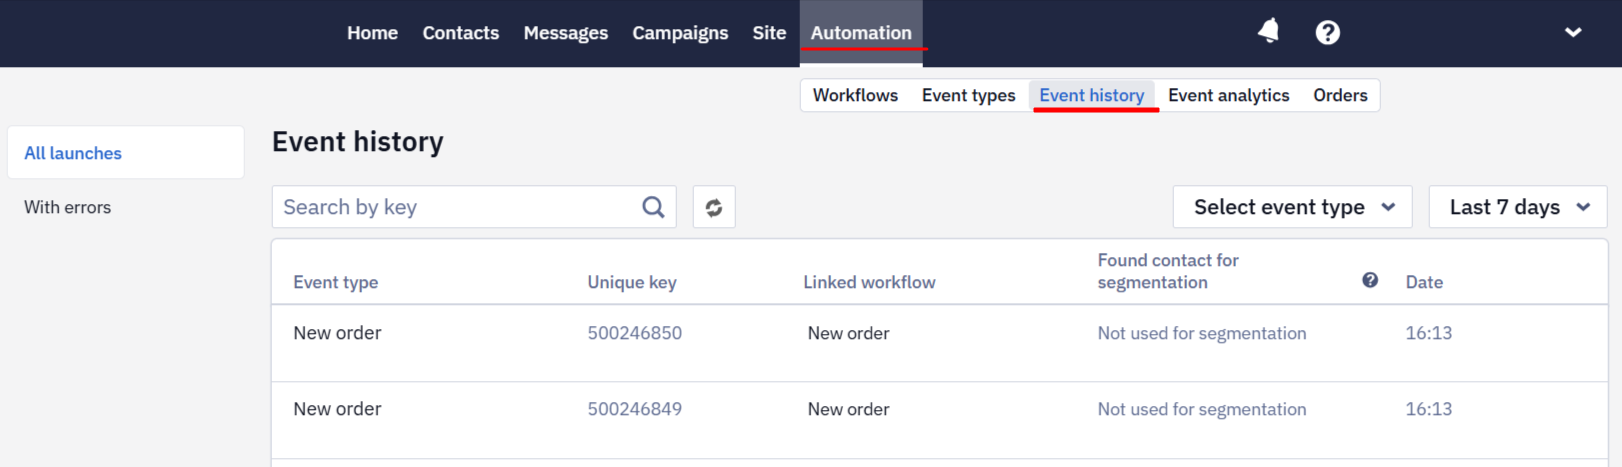Switch to the Event analytics tab

tap(1228, 95)
